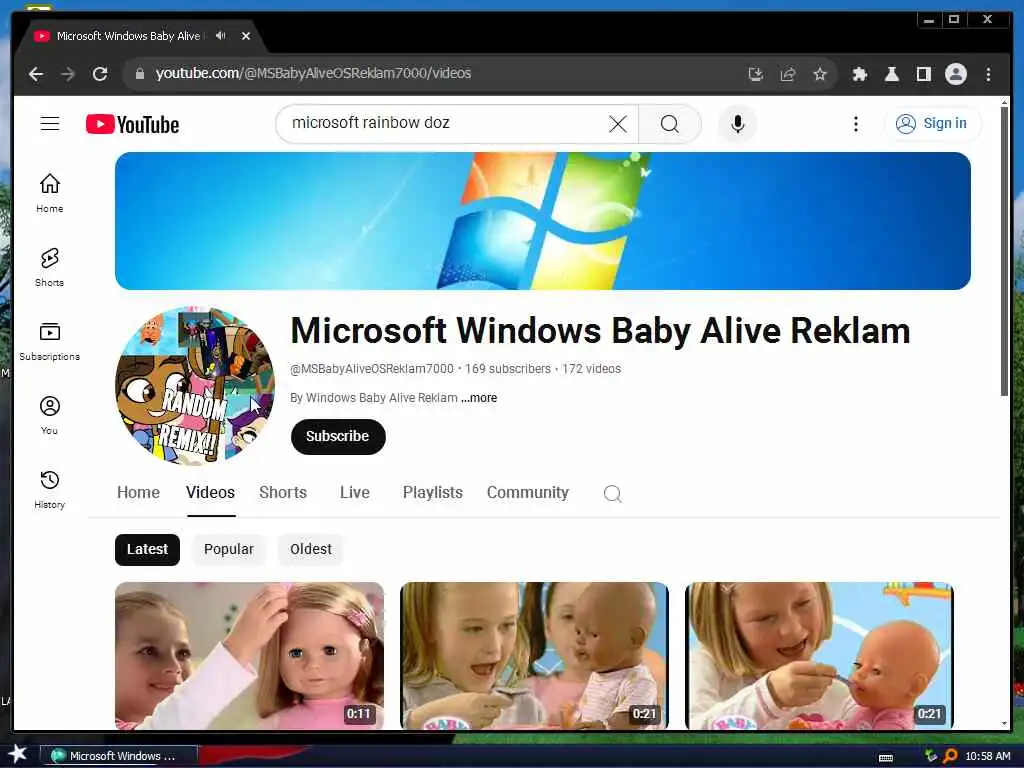Click the browser forward arrow
The width and height of the screenshot is (1024, 768).
[68, 74]
